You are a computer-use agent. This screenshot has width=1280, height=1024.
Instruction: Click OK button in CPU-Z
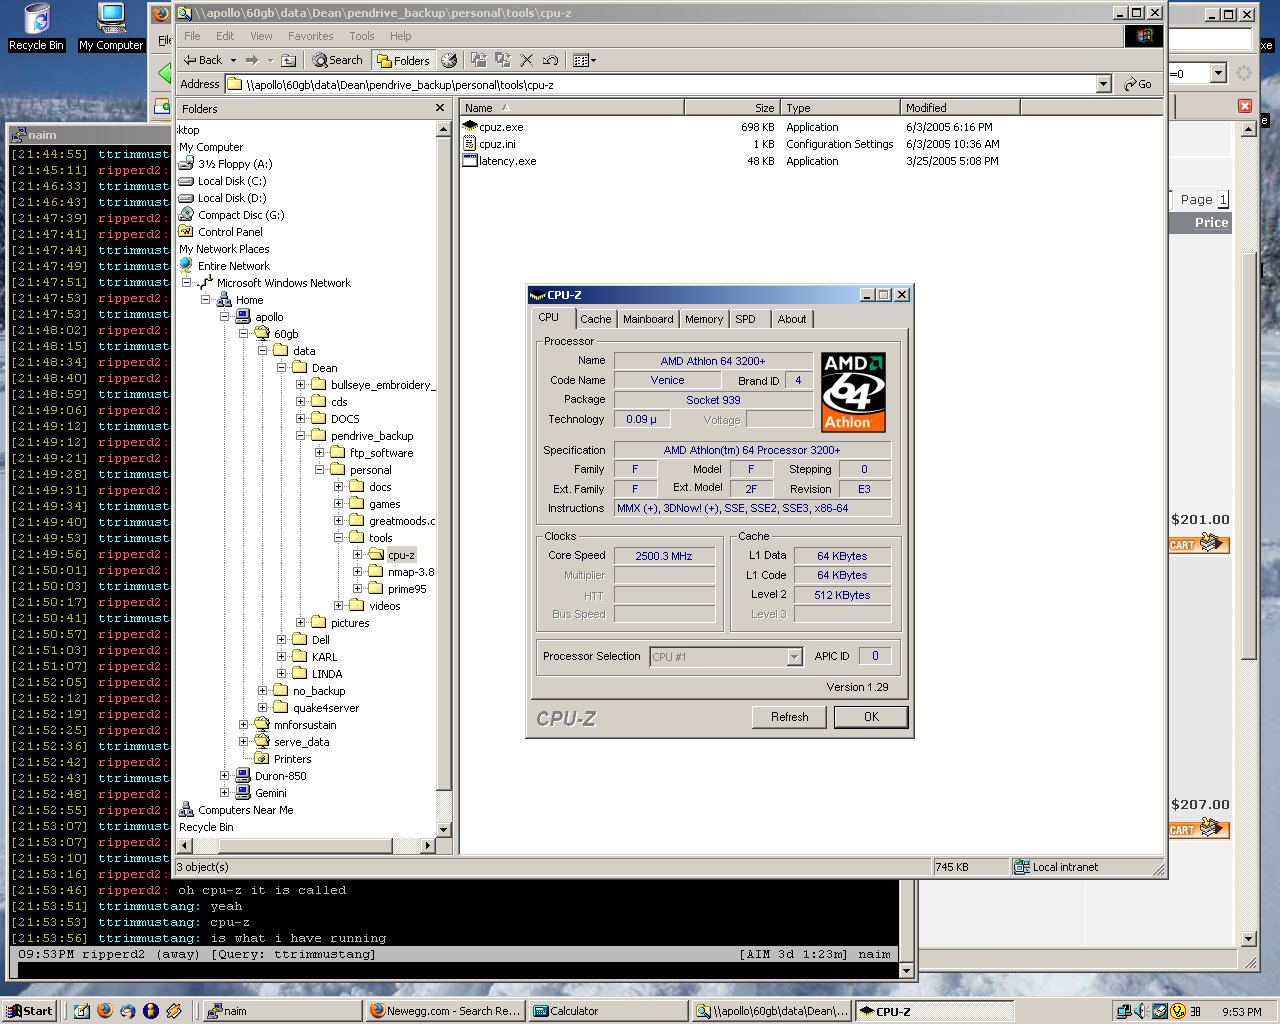click(871, 717)
